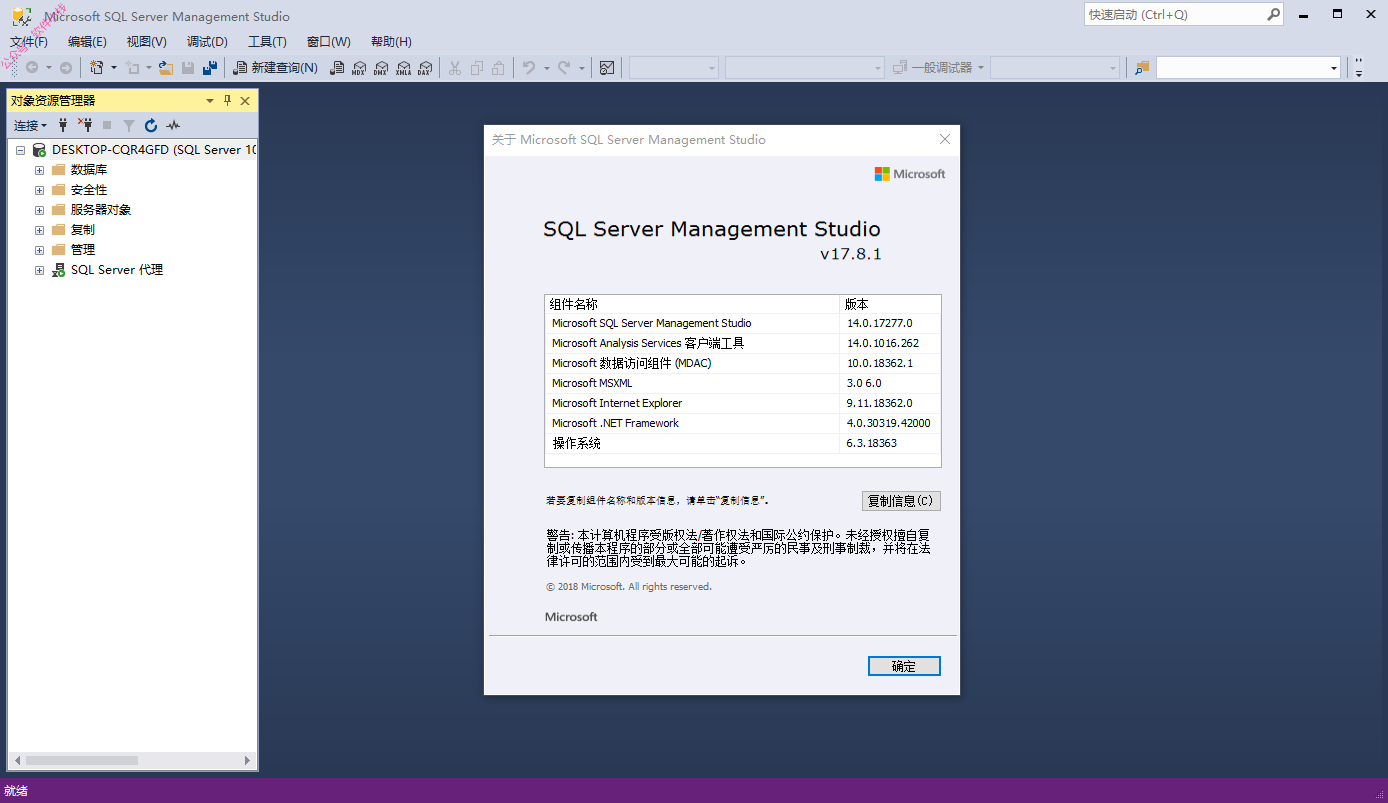Click the Navigate Forward toolbar icon

point(66,68)
